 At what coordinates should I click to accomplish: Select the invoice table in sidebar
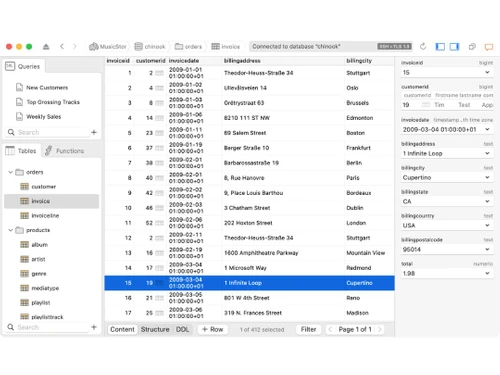(52, 201)
